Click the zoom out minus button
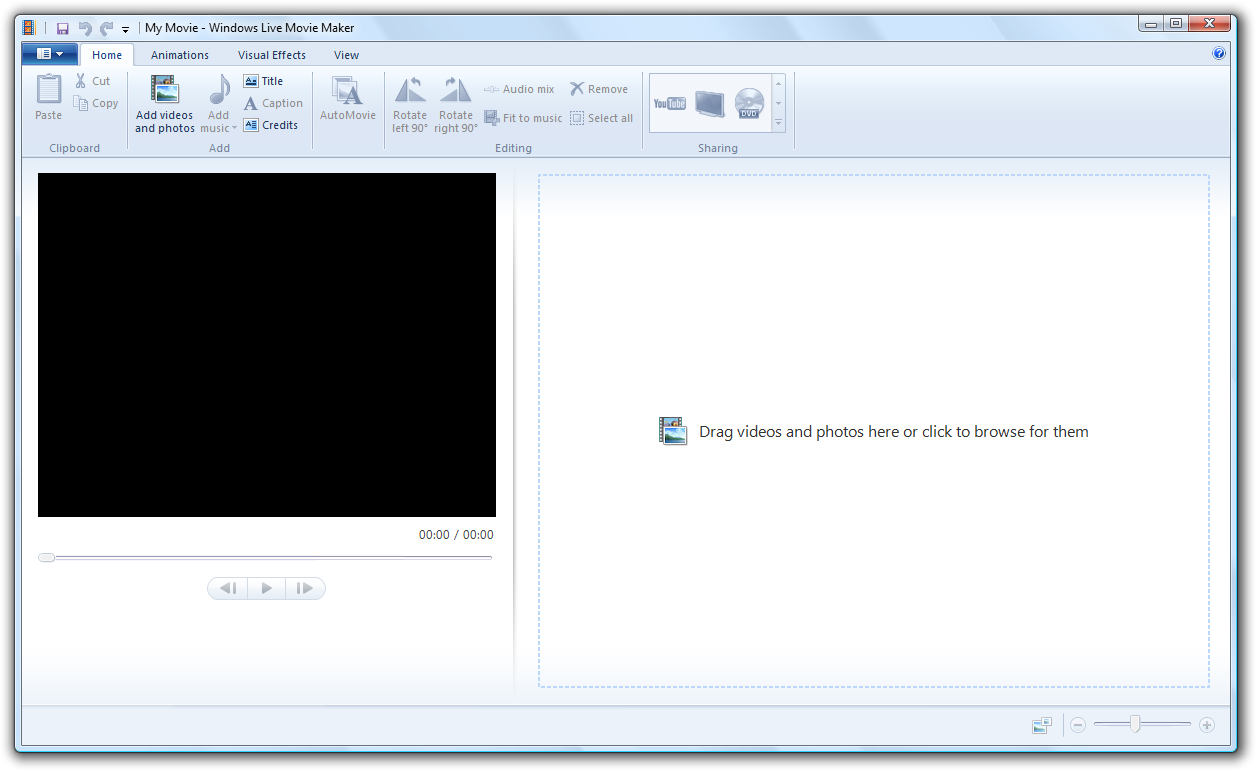This screenshot has width=1256, height=772. tap(1078, 725)
